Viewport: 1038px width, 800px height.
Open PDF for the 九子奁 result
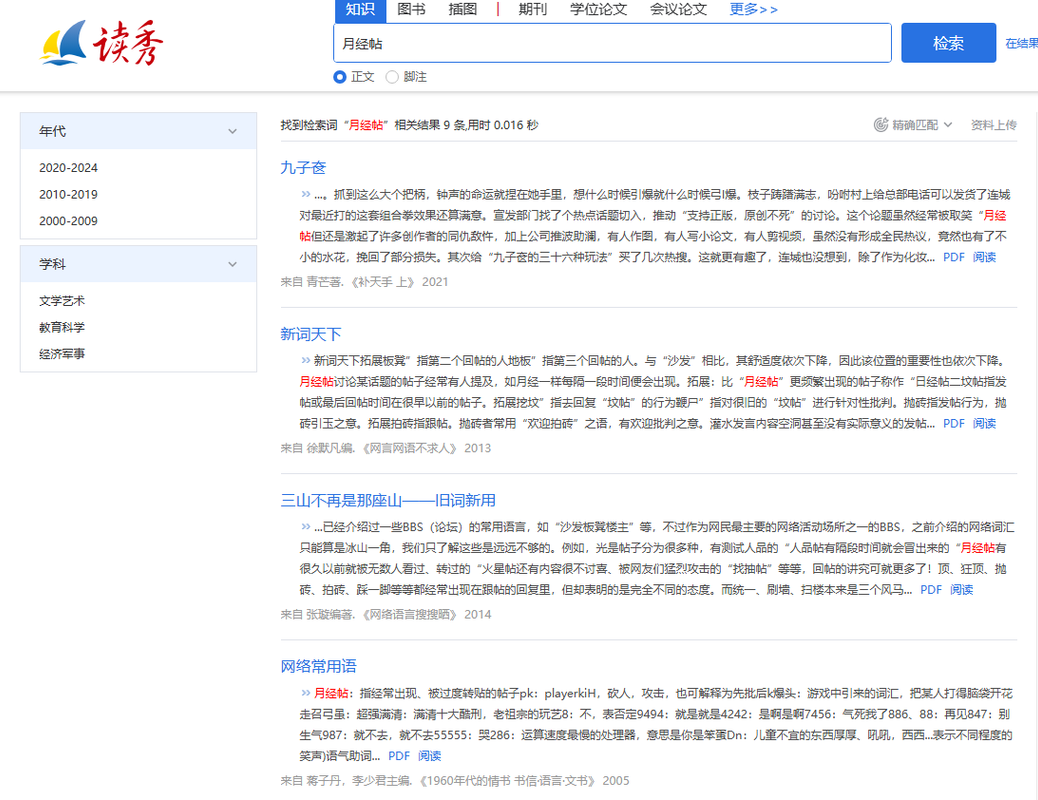[953, 257]
